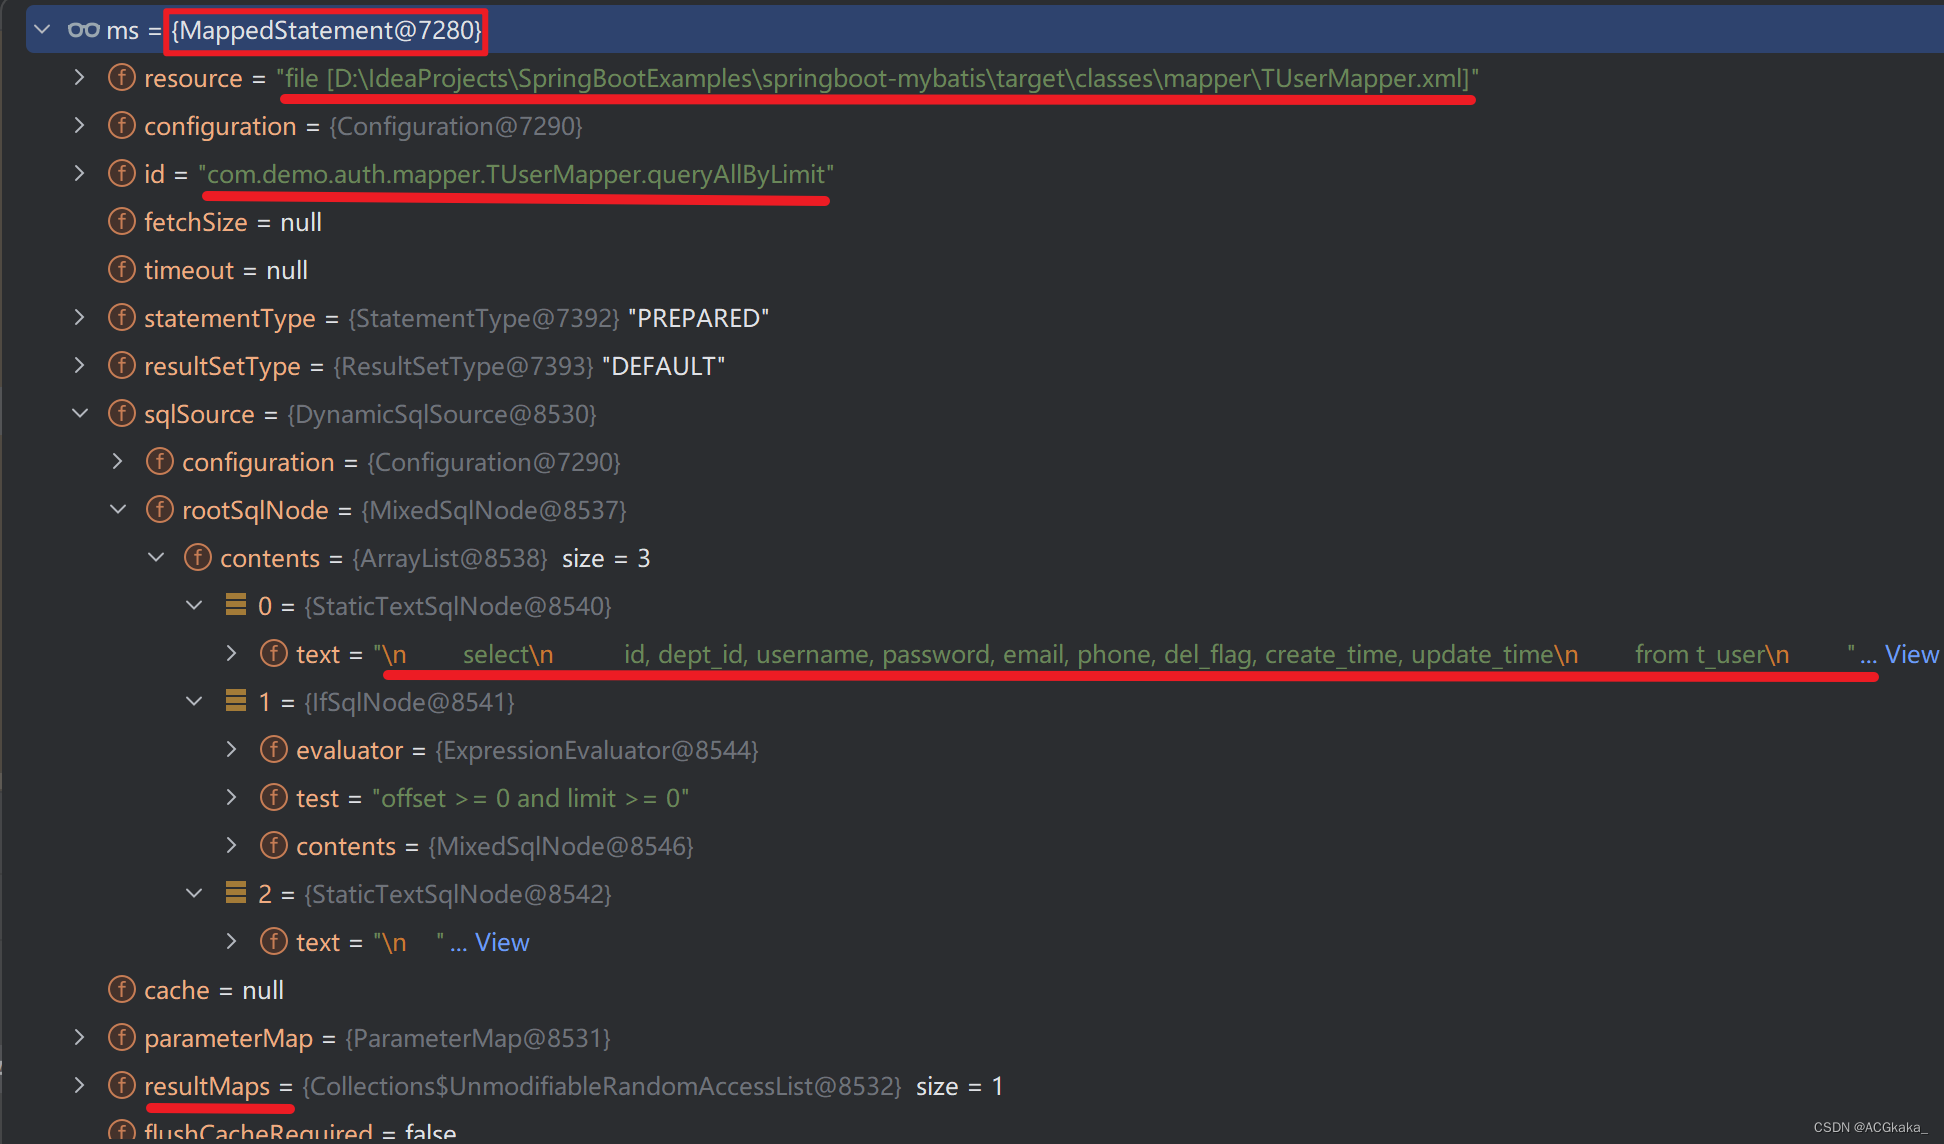This screenshot has width=1944, height=1144.
Task: Click list element icon for index 0
Action: 236,605
